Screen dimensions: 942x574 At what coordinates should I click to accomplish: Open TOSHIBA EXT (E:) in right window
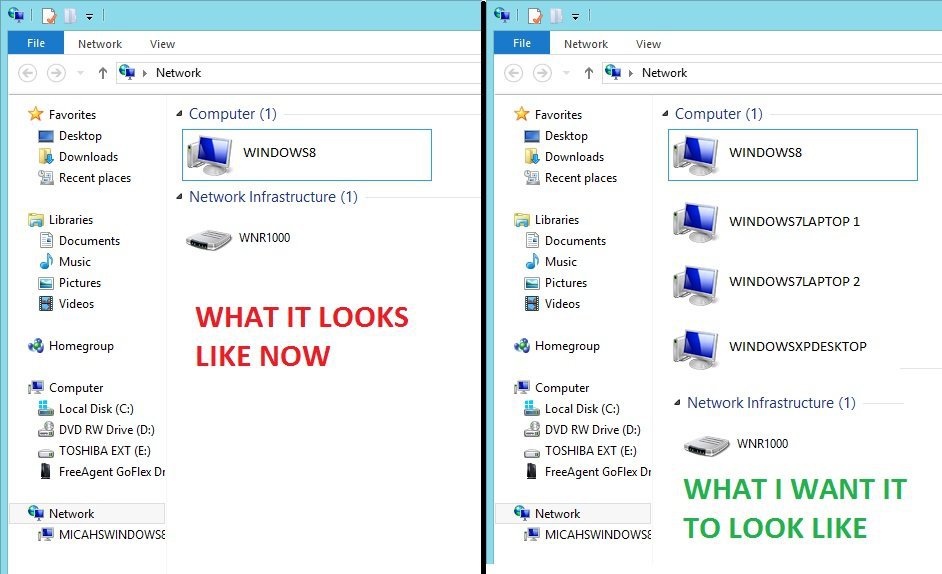click(x=580, y=451)
